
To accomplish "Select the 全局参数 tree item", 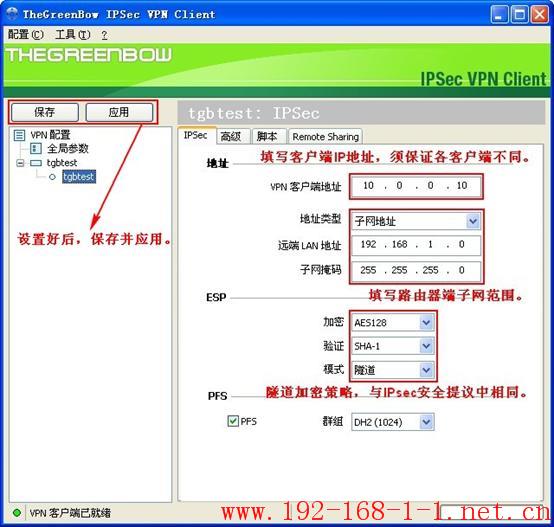I will tap(68, 148).
